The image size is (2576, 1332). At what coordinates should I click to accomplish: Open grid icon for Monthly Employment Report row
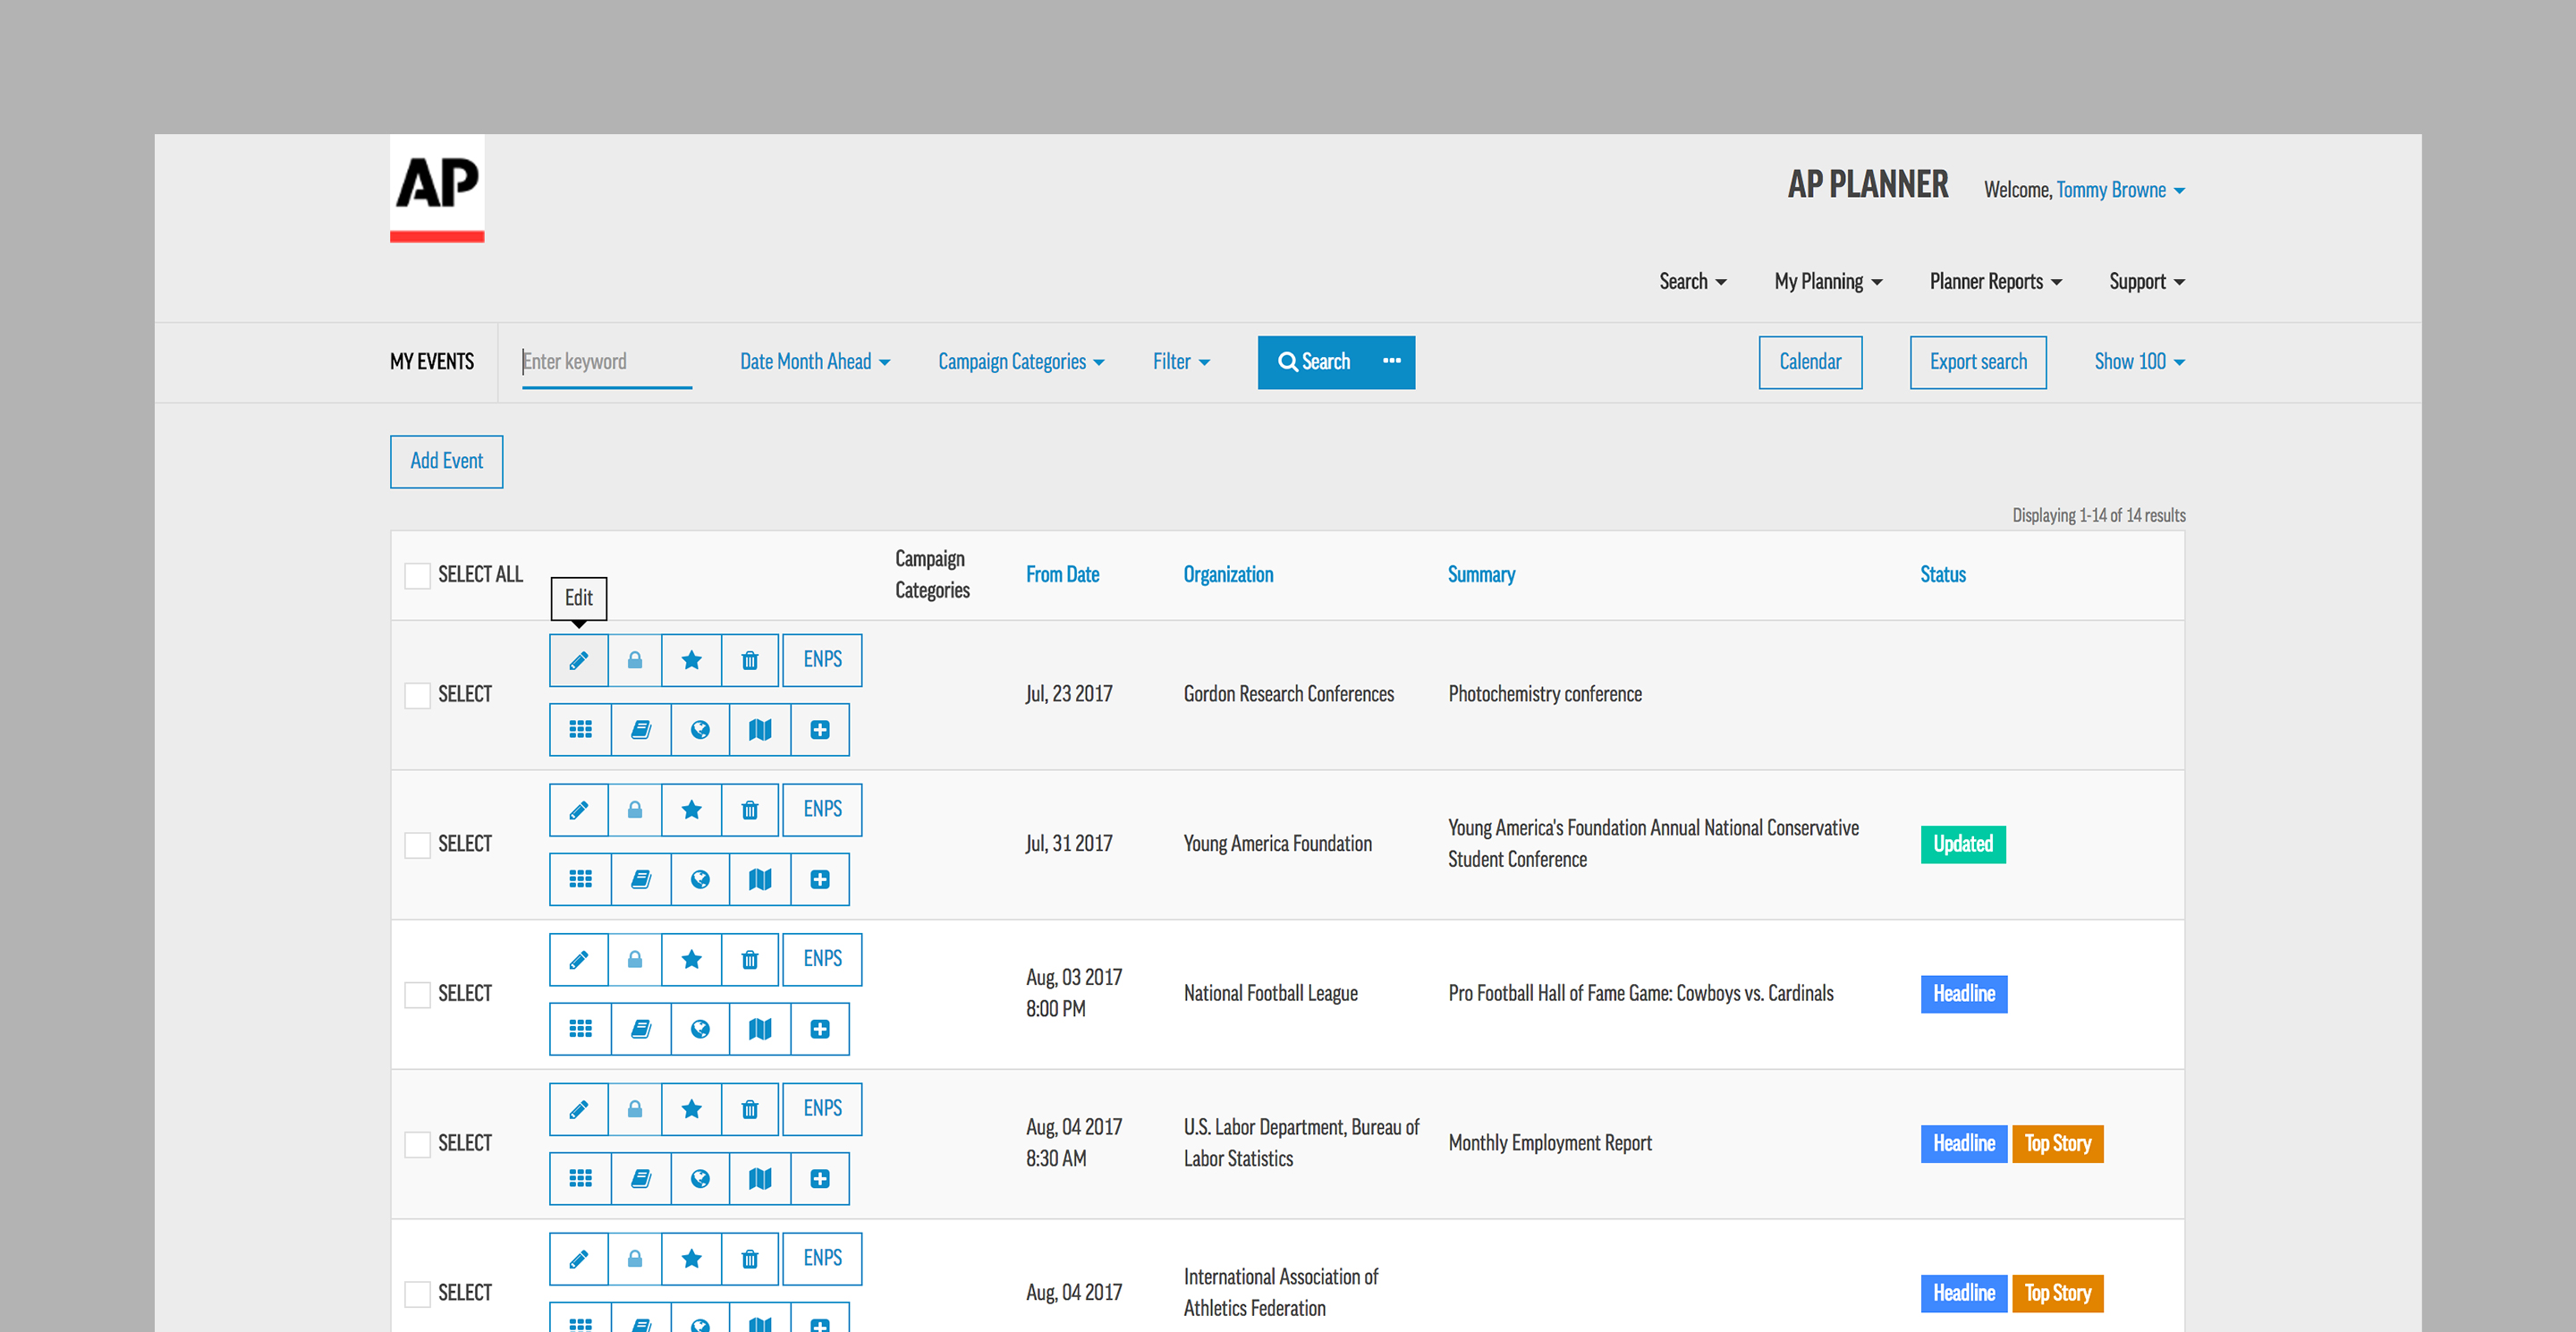click(580, 1179)
